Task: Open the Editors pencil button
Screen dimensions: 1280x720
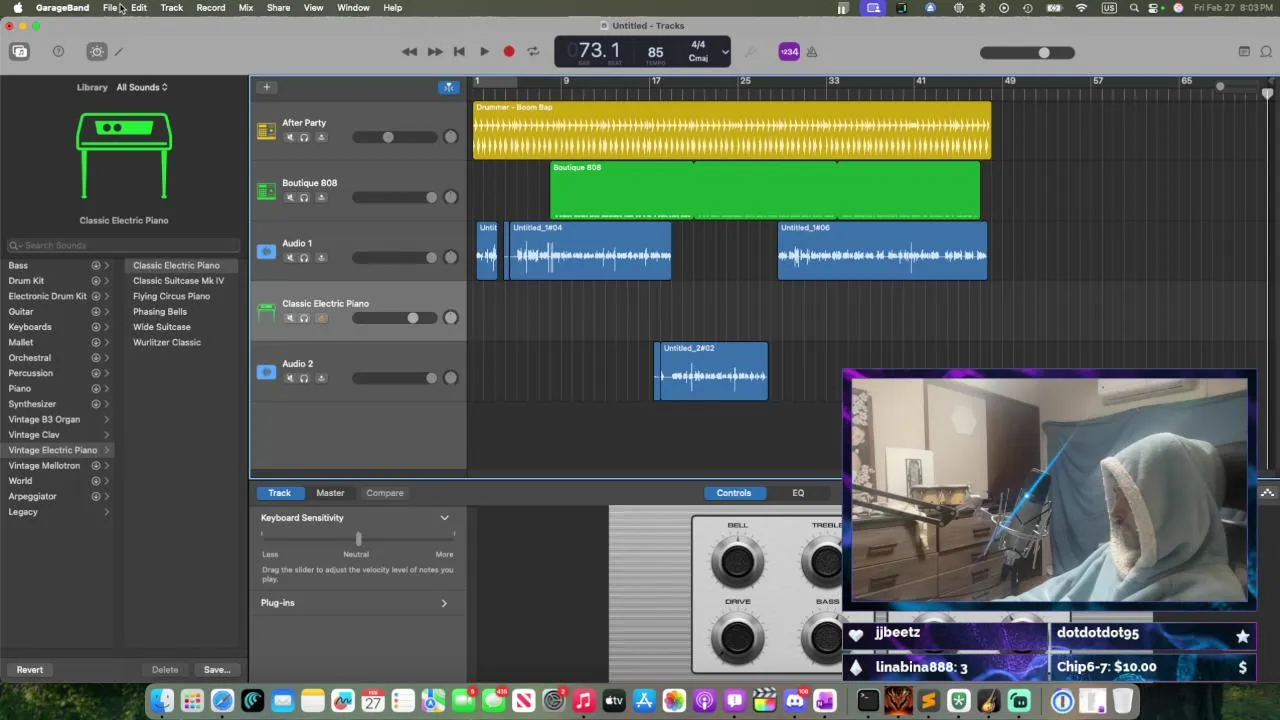Action: click(119, 52)
